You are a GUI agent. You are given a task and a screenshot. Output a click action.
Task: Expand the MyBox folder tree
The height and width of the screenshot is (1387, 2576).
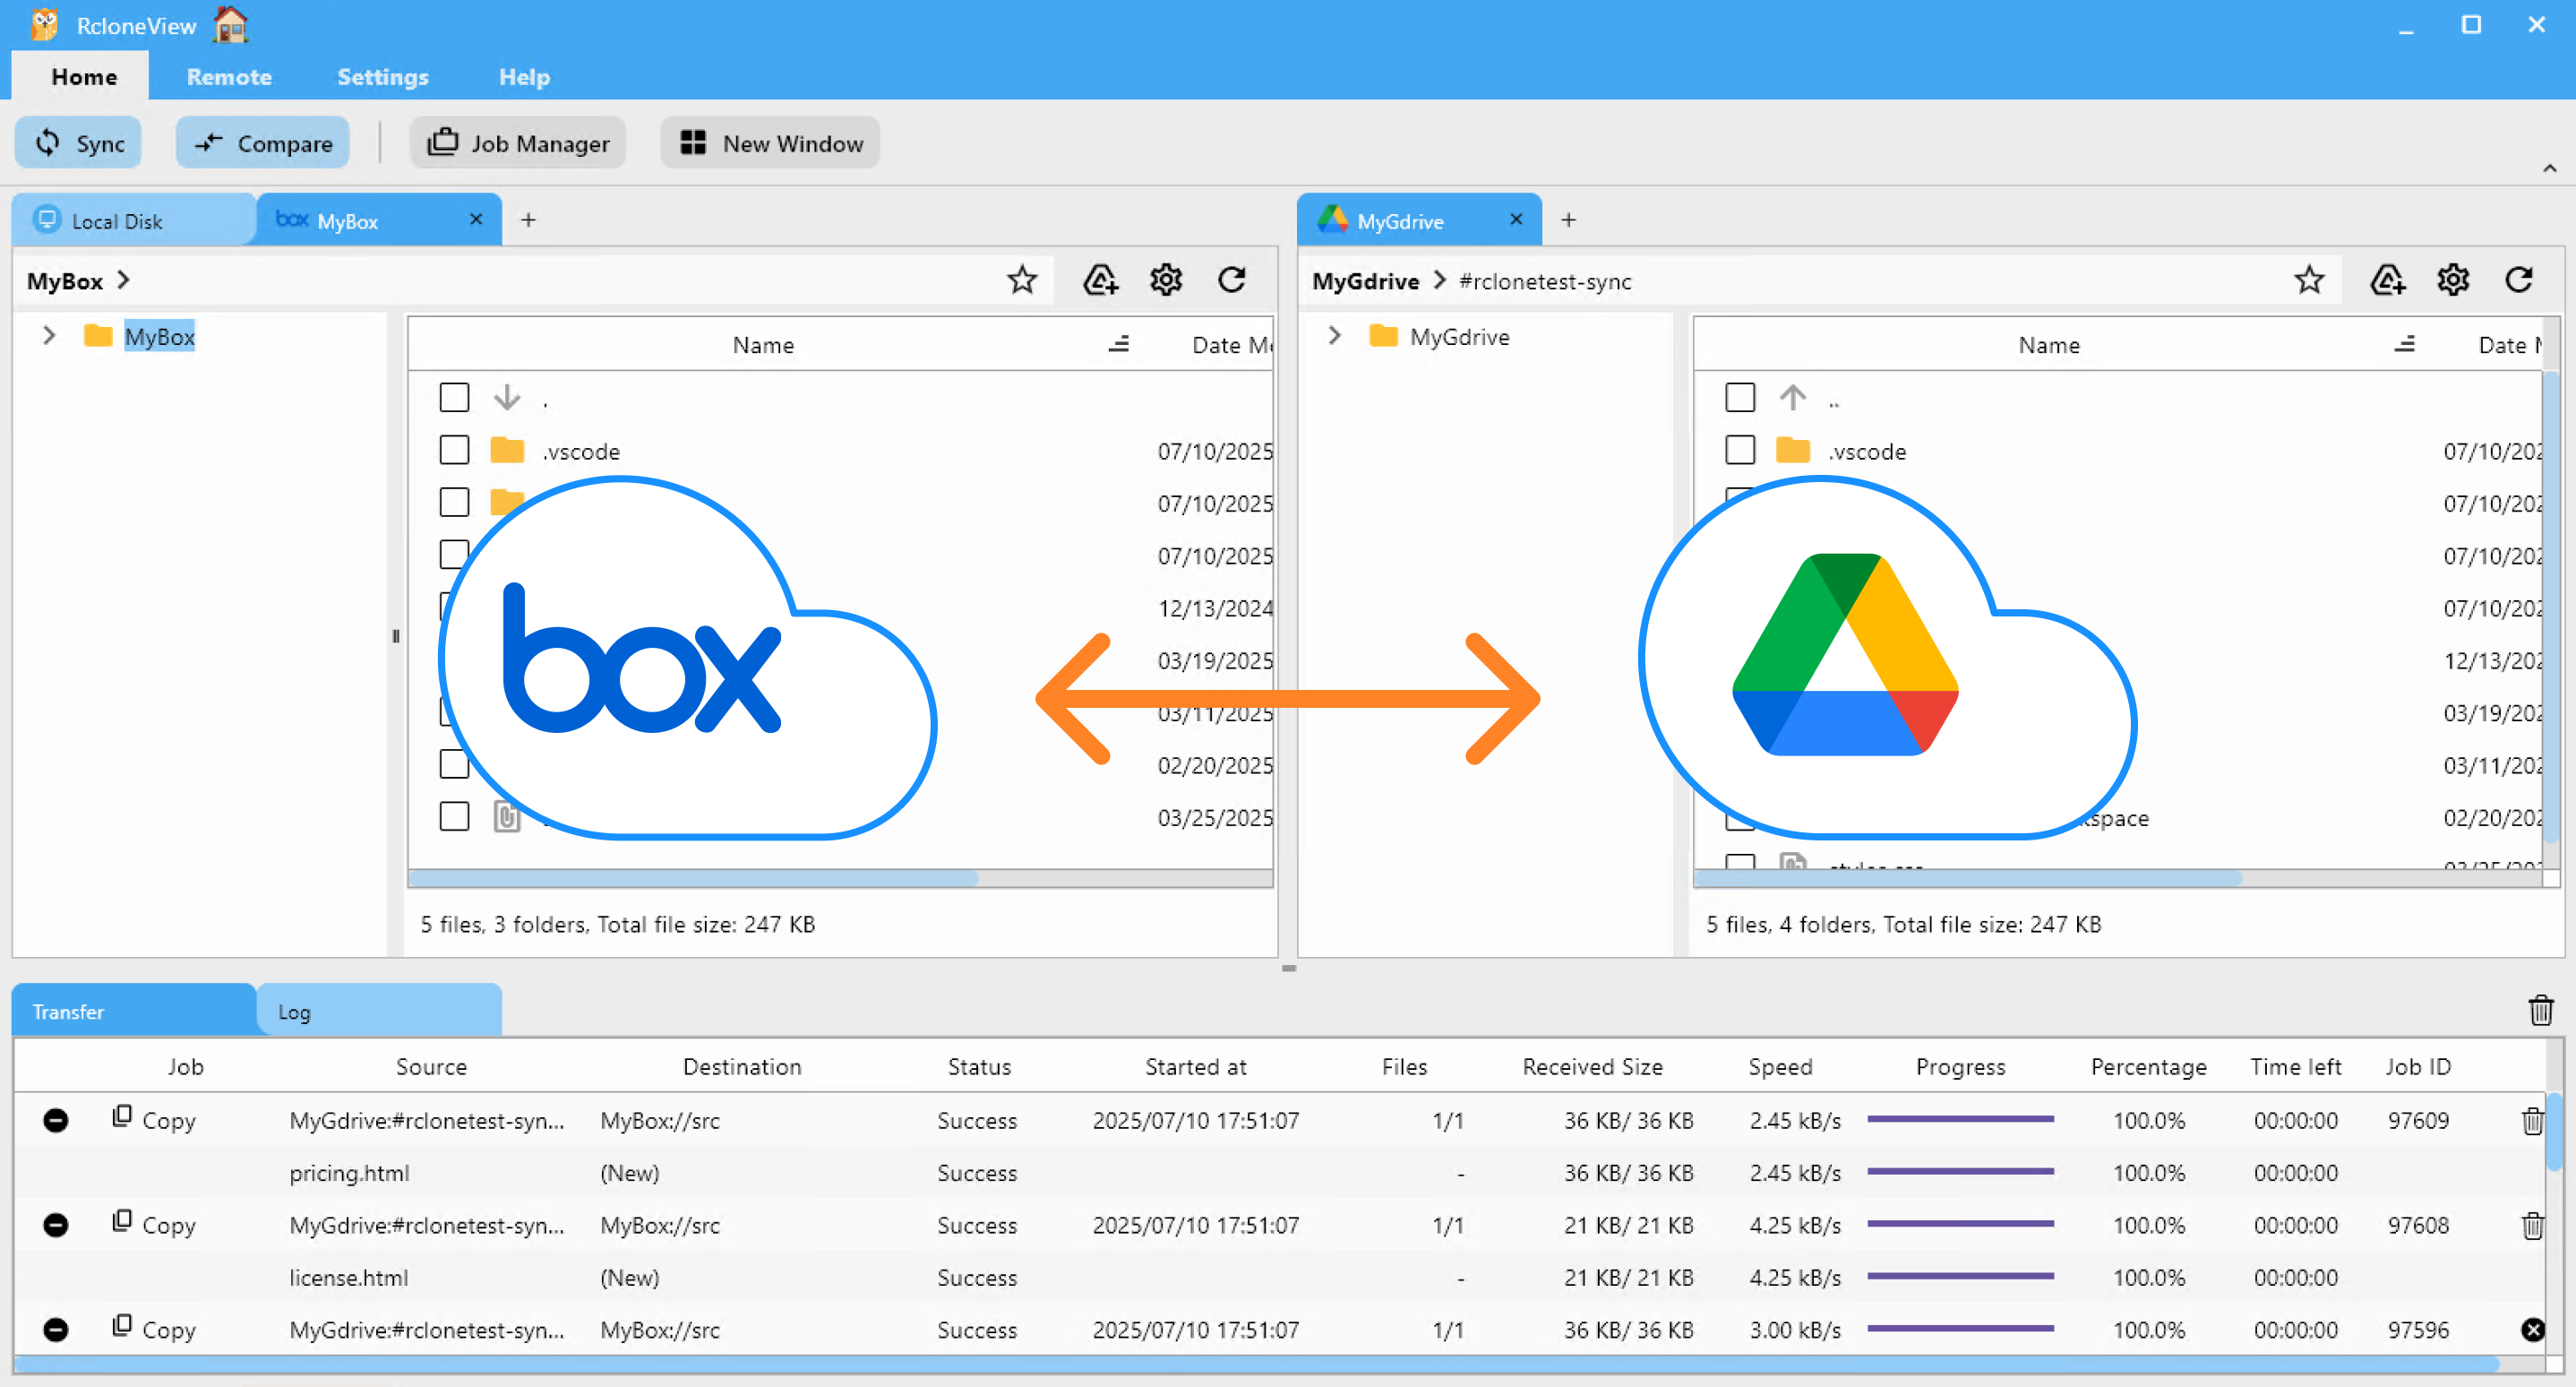(x=48, y=336)
